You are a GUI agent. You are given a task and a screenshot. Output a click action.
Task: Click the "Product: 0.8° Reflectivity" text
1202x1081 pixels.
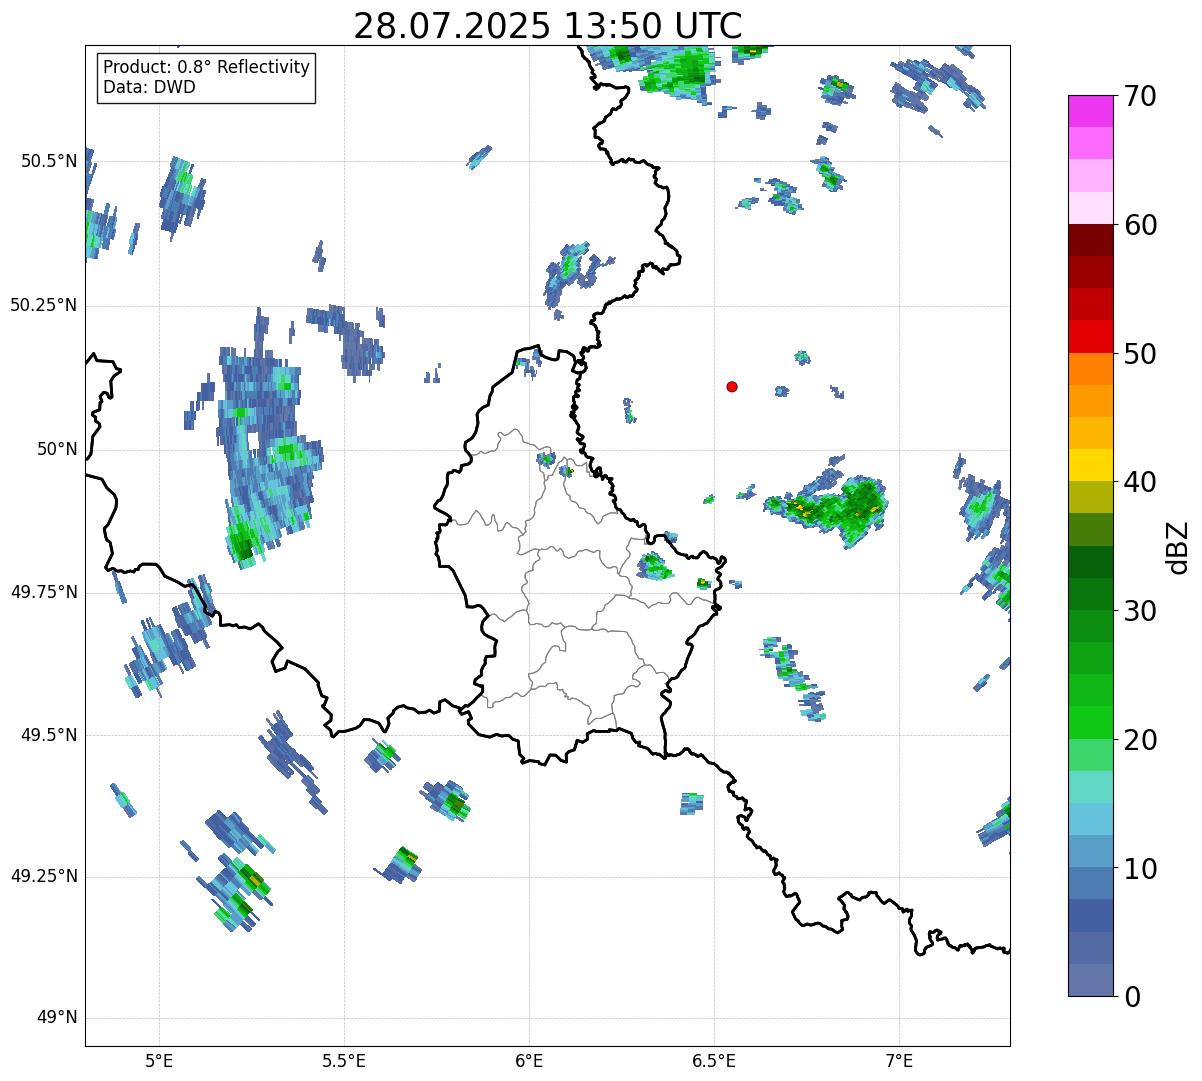207,67
